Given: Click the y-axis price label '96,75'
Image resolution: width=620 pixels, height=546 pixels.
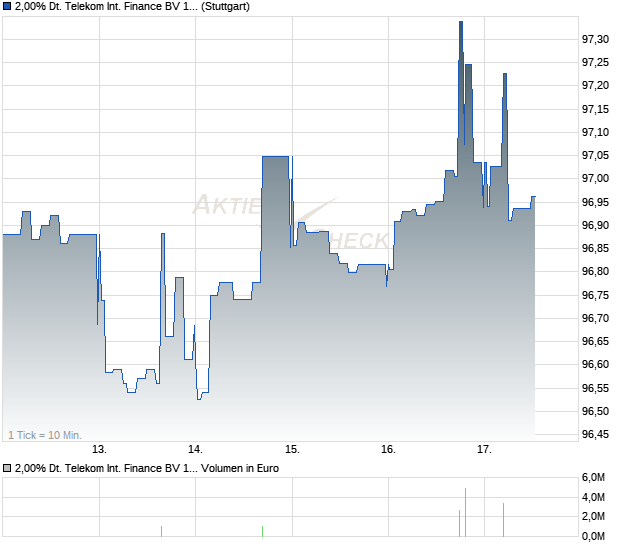Looking at the screenshot, I should [595, 295].
